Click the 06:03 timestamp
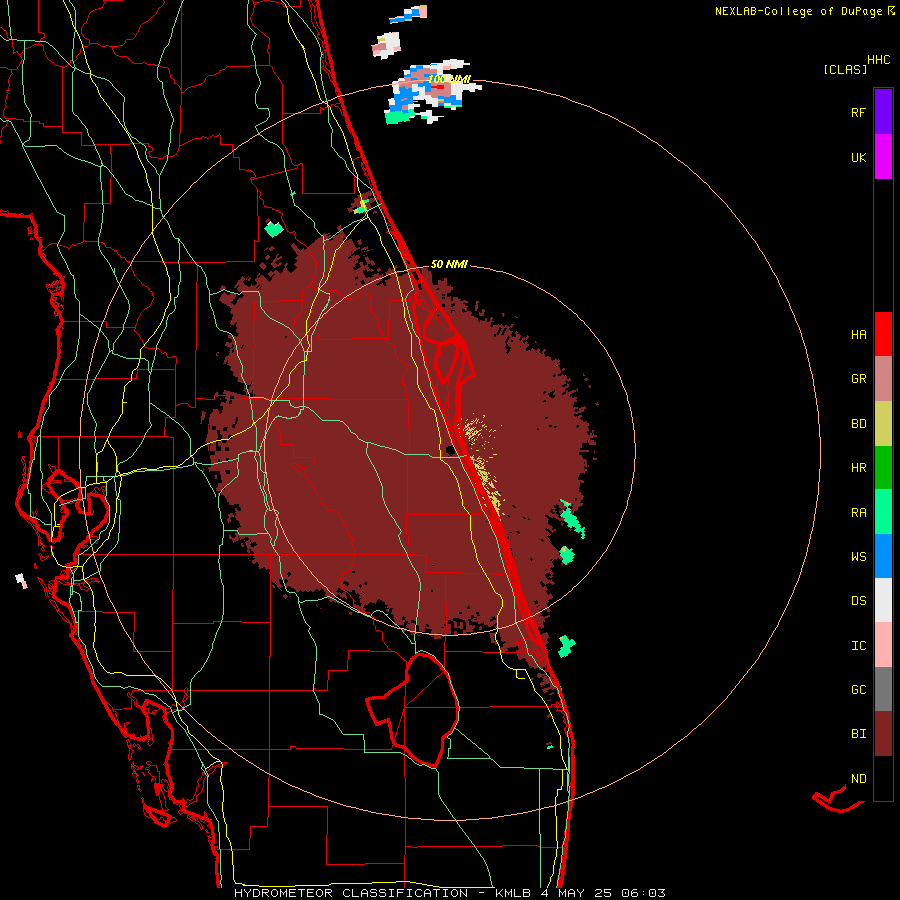The image size is (900, 900). 643,893
